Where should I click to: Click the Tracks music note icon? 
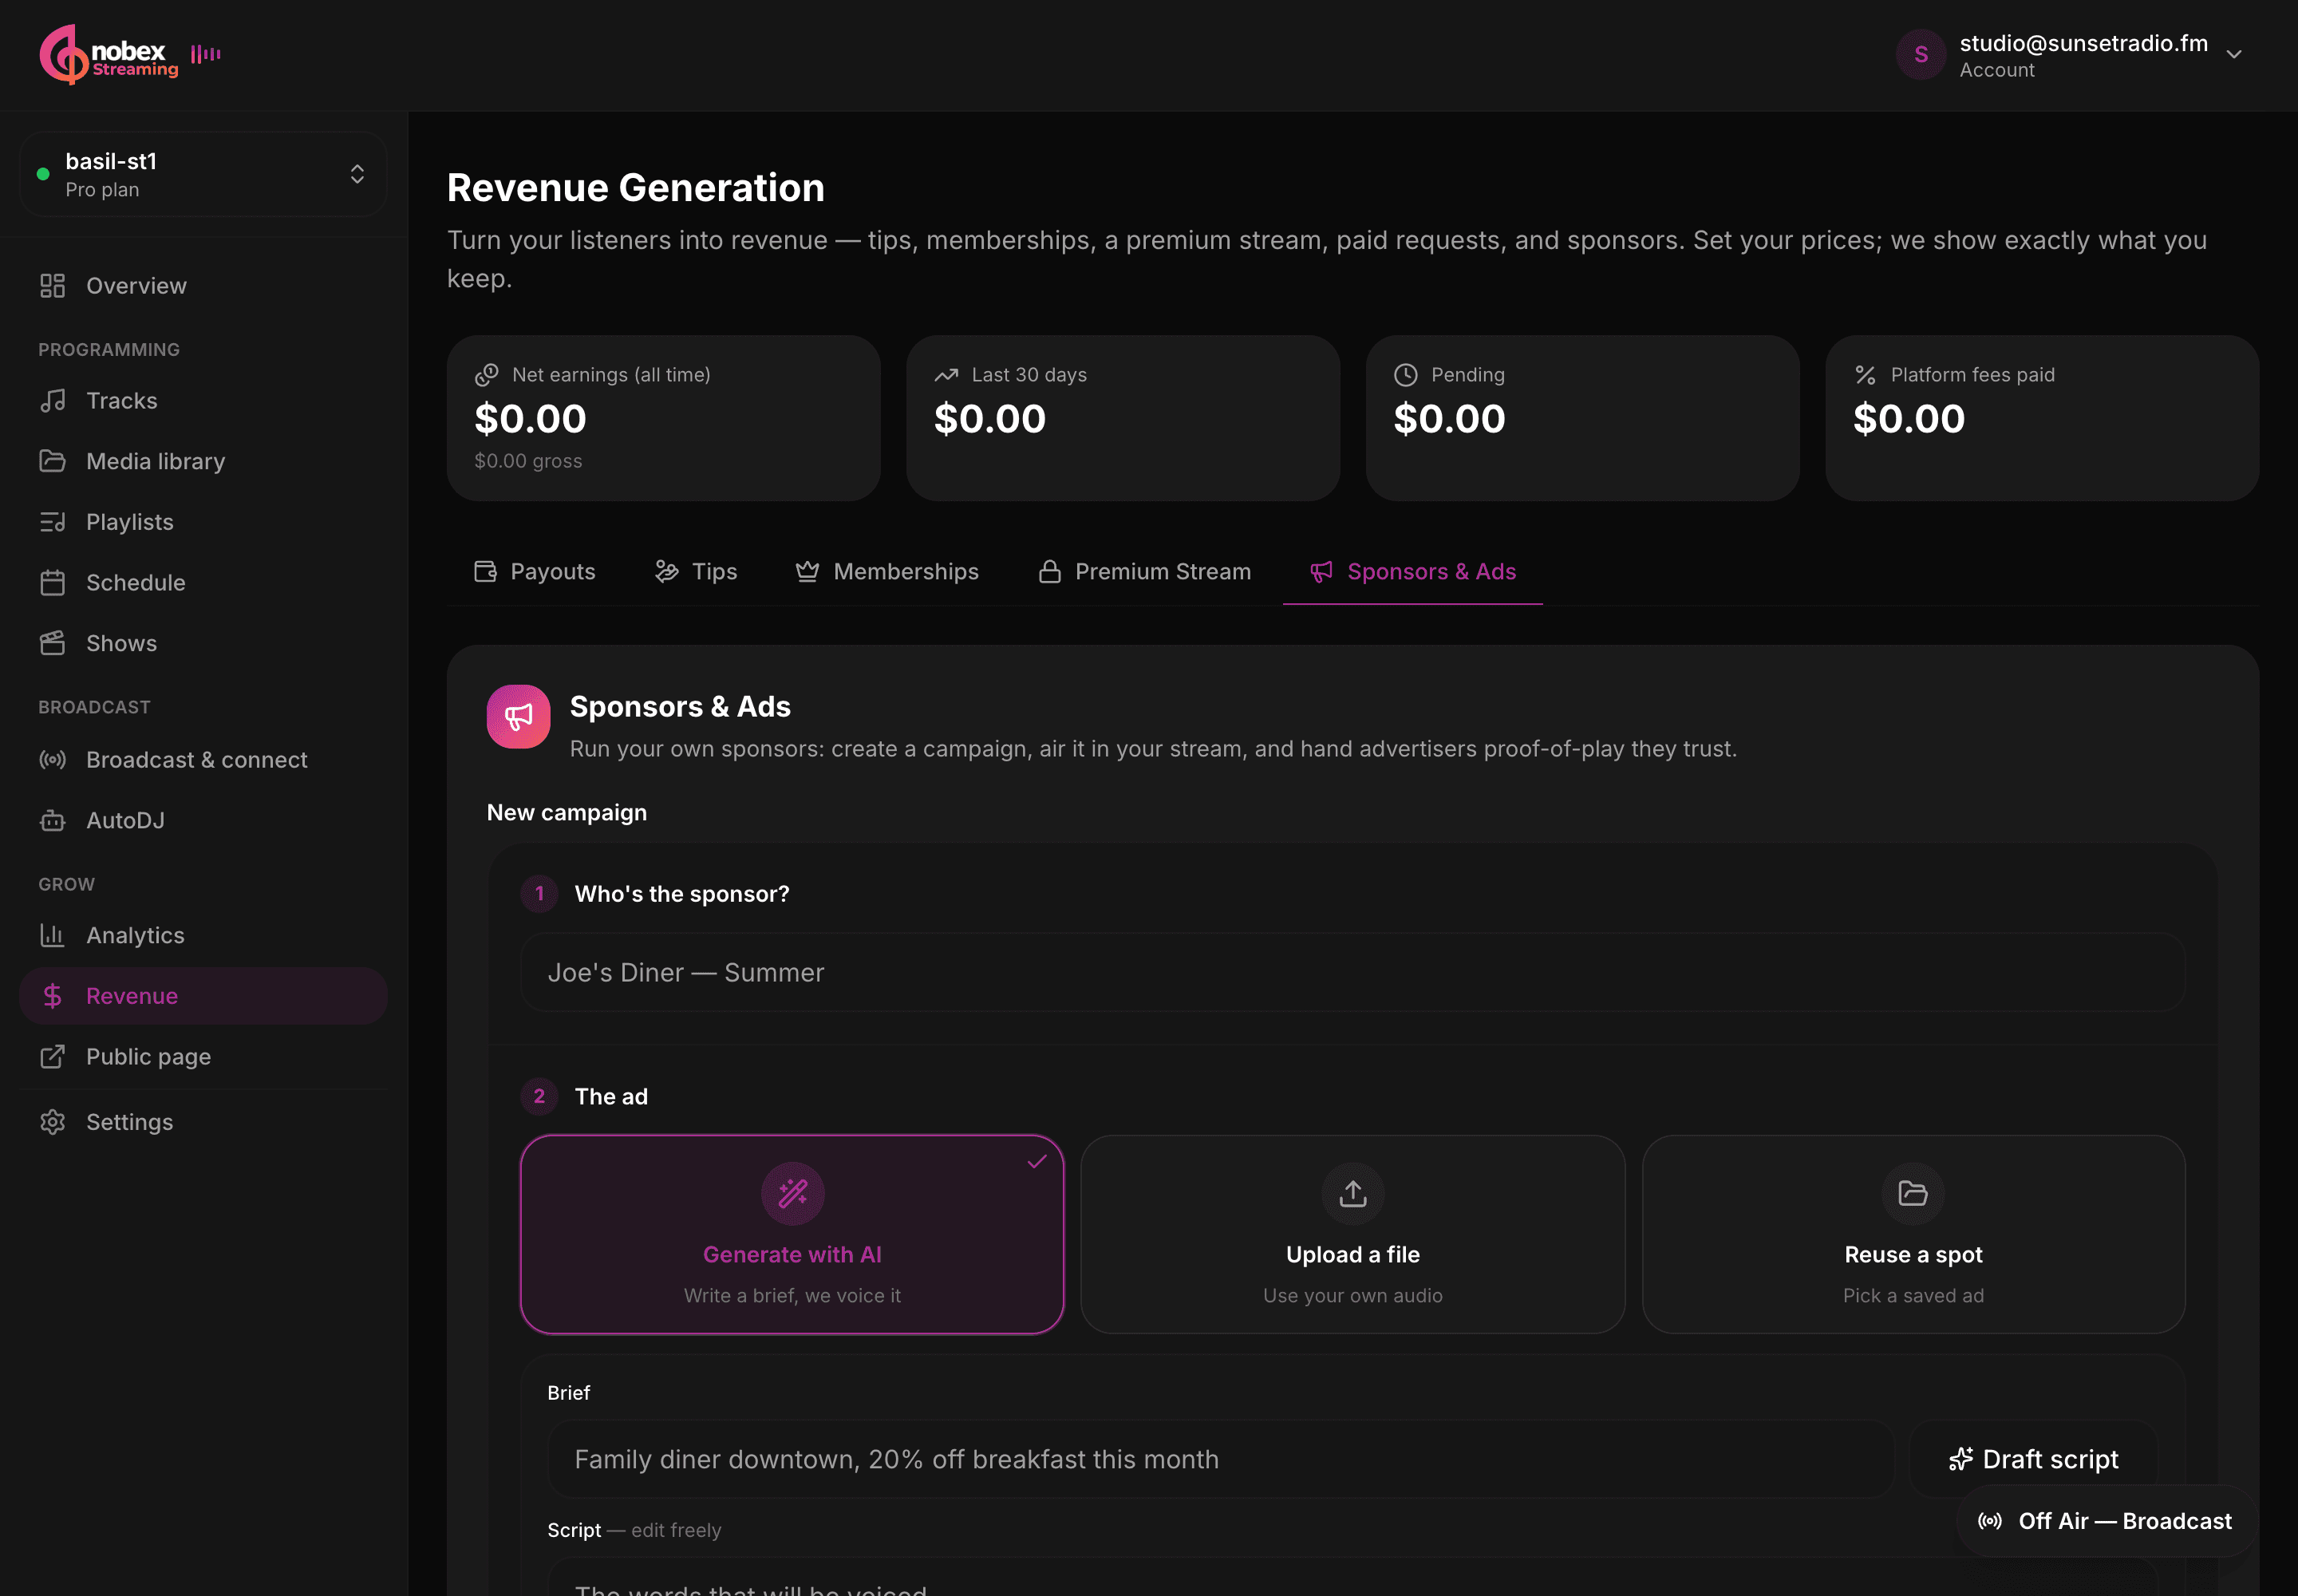tap(52, 401)
